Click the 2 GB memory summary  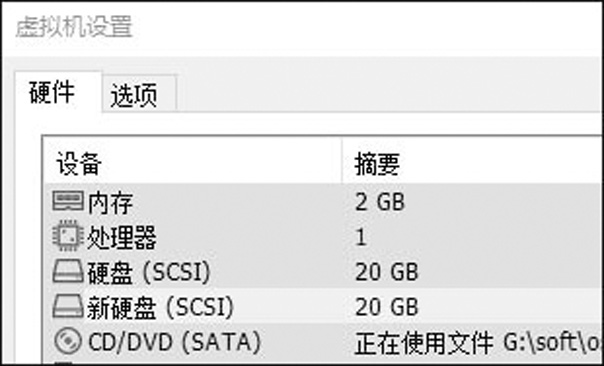pyautogui.click(x=380, y=202)
